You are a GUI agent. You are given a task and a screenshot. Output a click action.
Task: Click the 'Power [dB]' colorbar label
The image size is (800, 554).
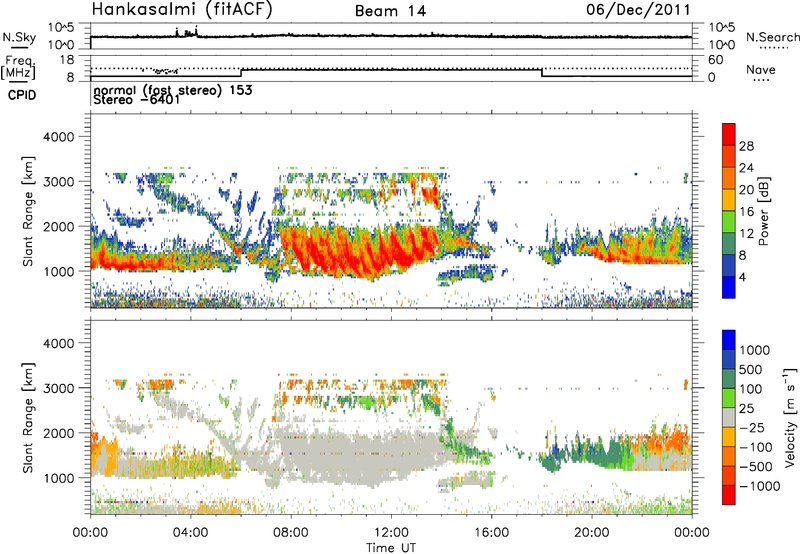(x=763, y=211)
